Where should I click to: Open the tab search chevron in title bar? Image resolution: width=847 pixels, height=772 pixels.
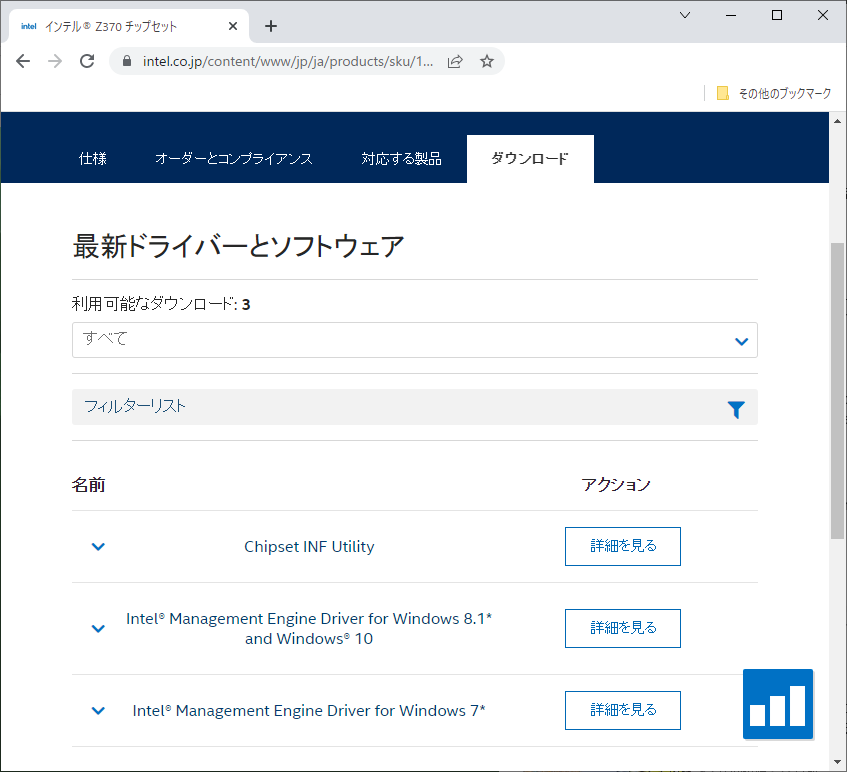[685, 15]
